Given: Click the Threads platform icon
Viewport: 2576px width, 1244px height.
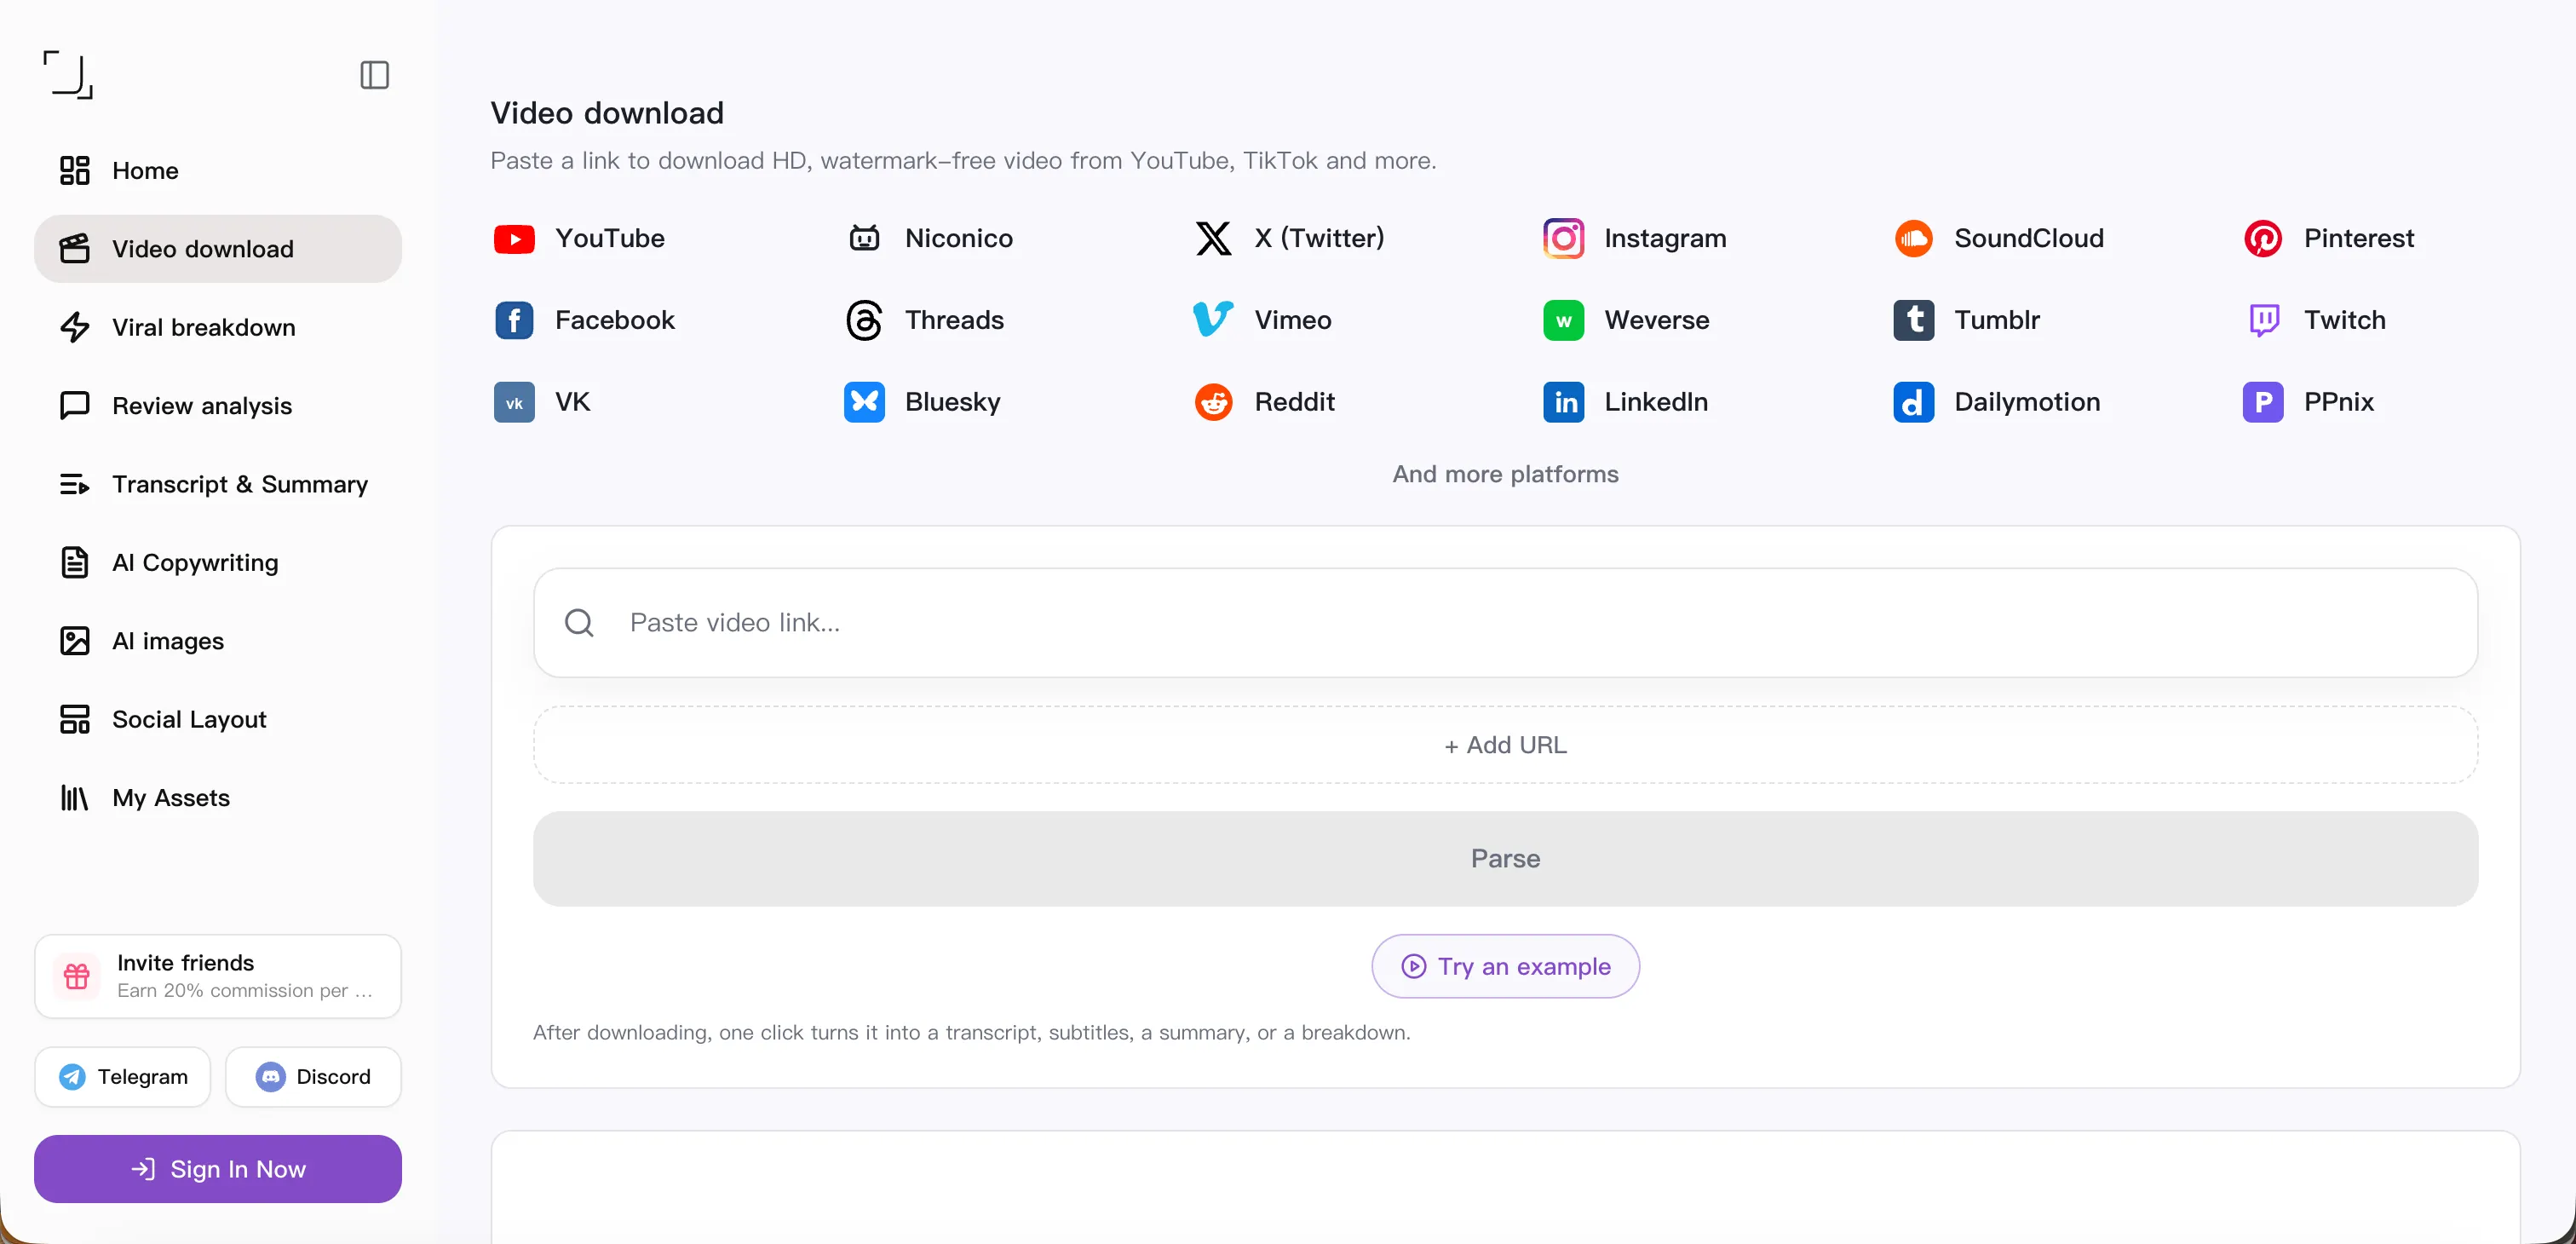Looking at the screenshot, I should coord(864,321).
